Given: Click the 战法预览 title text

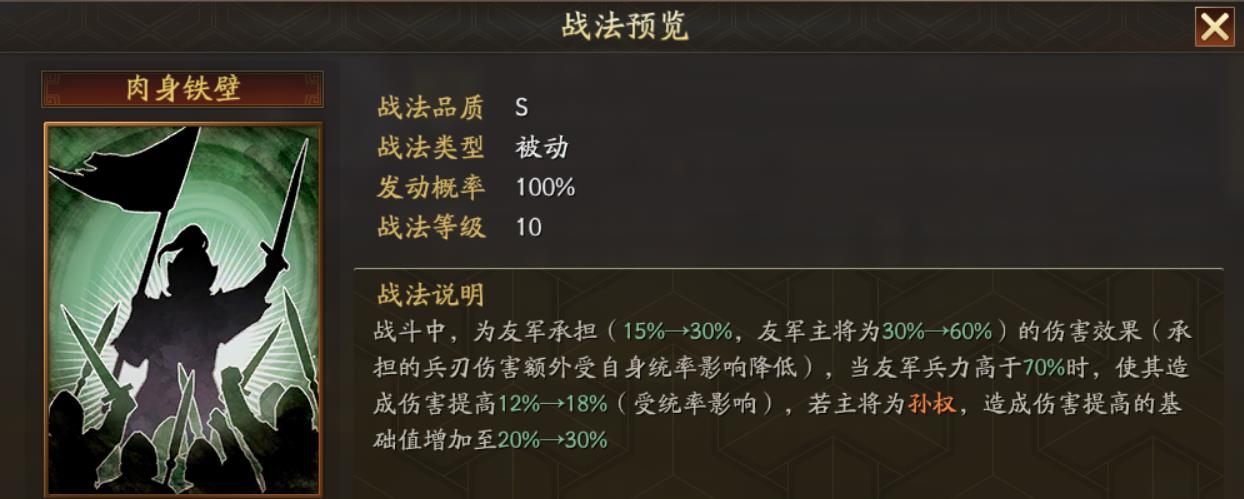Looking at the screenshot, I should 625,27.
